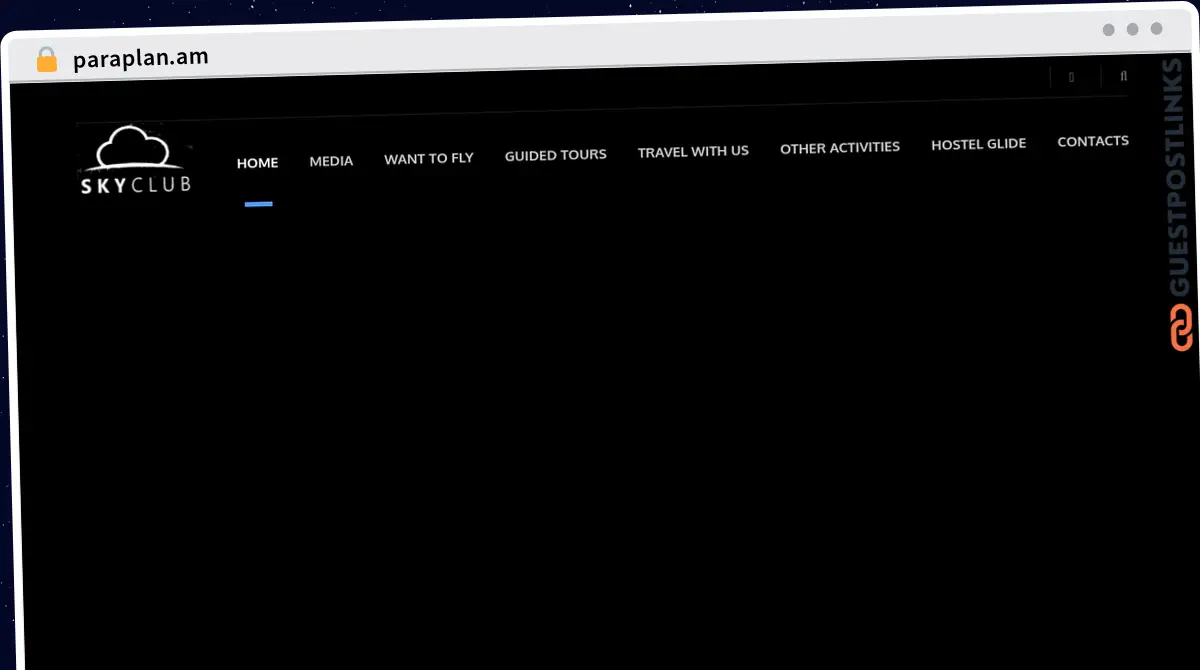The image size is (1200, 670).
Task: Open the HOME menu item
Action: click(x=257, y=162)
